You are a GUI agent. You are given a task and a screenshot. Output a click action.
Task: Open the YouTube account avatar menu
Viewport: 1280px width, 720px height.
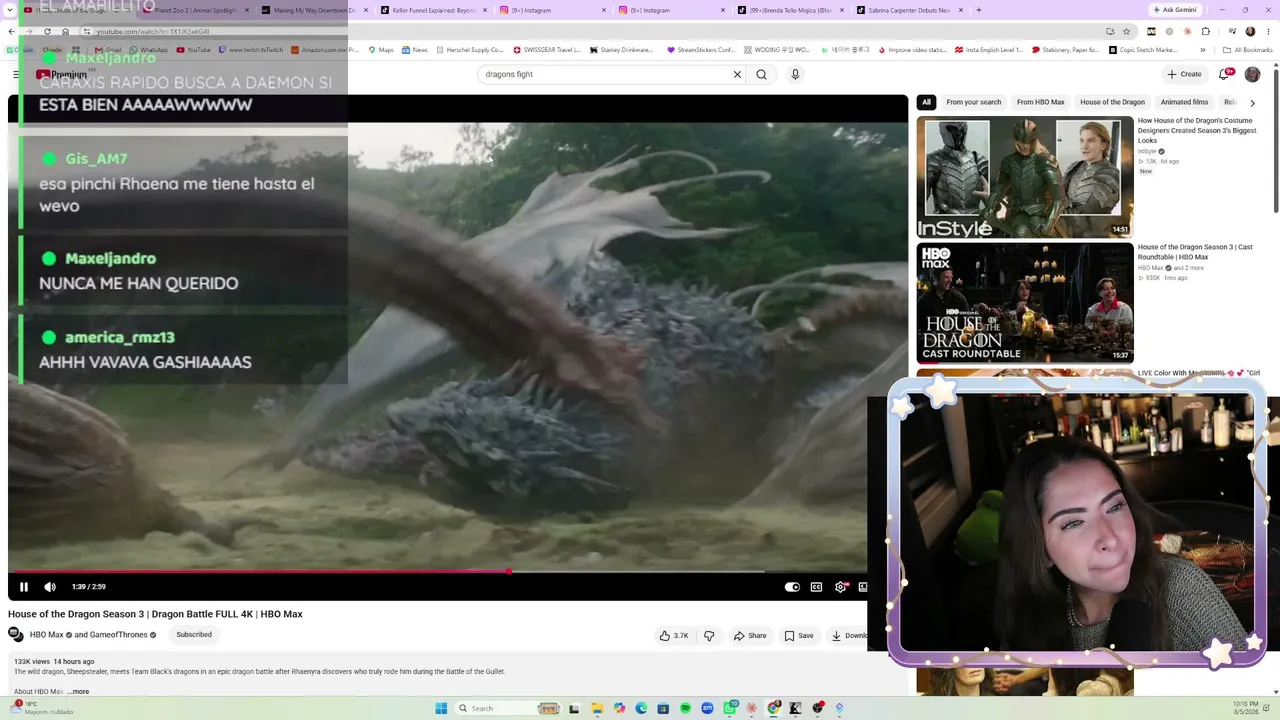(x=1252, y=74)
